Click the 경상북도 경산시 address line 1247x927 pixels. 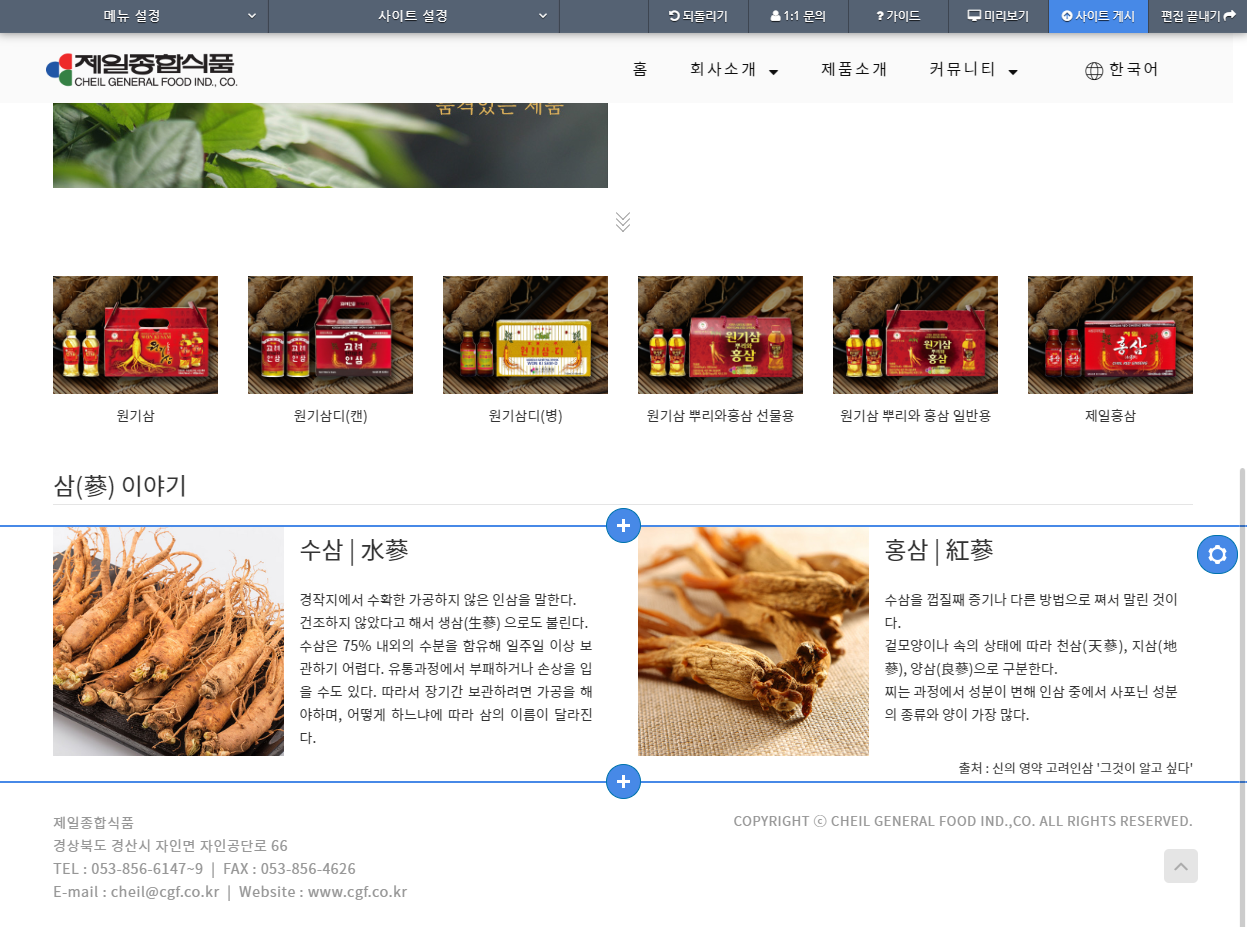click(170, 846)
